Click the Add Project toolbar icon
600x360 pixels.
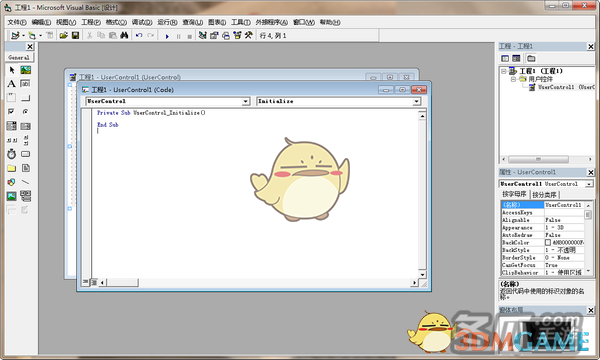pos(15,36)
